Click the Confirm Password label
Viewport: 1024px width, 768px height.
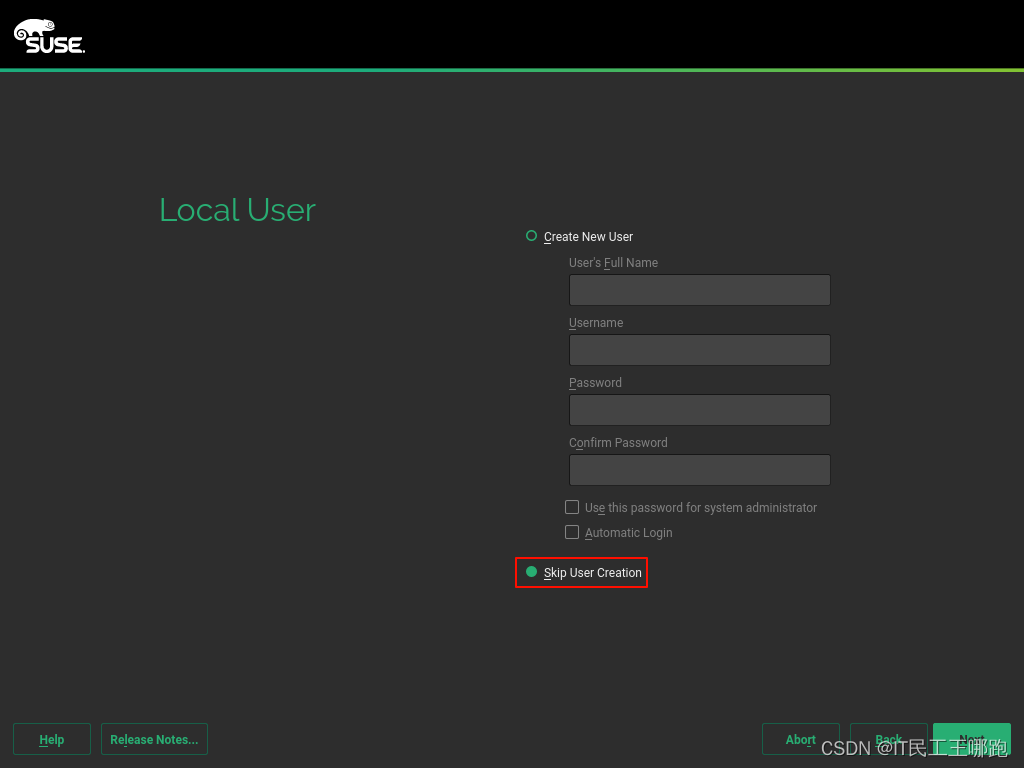pos(617,442)
